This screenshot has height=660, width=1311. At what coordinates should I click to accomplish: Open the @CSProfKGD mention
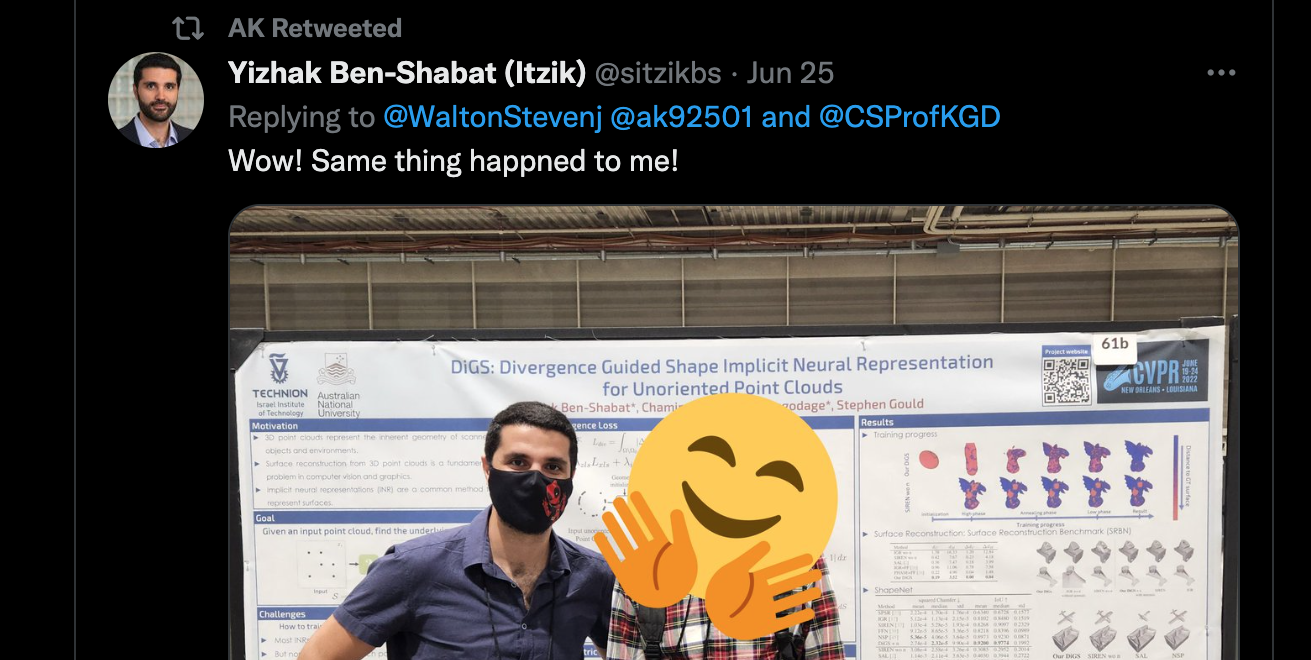click(x=910, y=117)
